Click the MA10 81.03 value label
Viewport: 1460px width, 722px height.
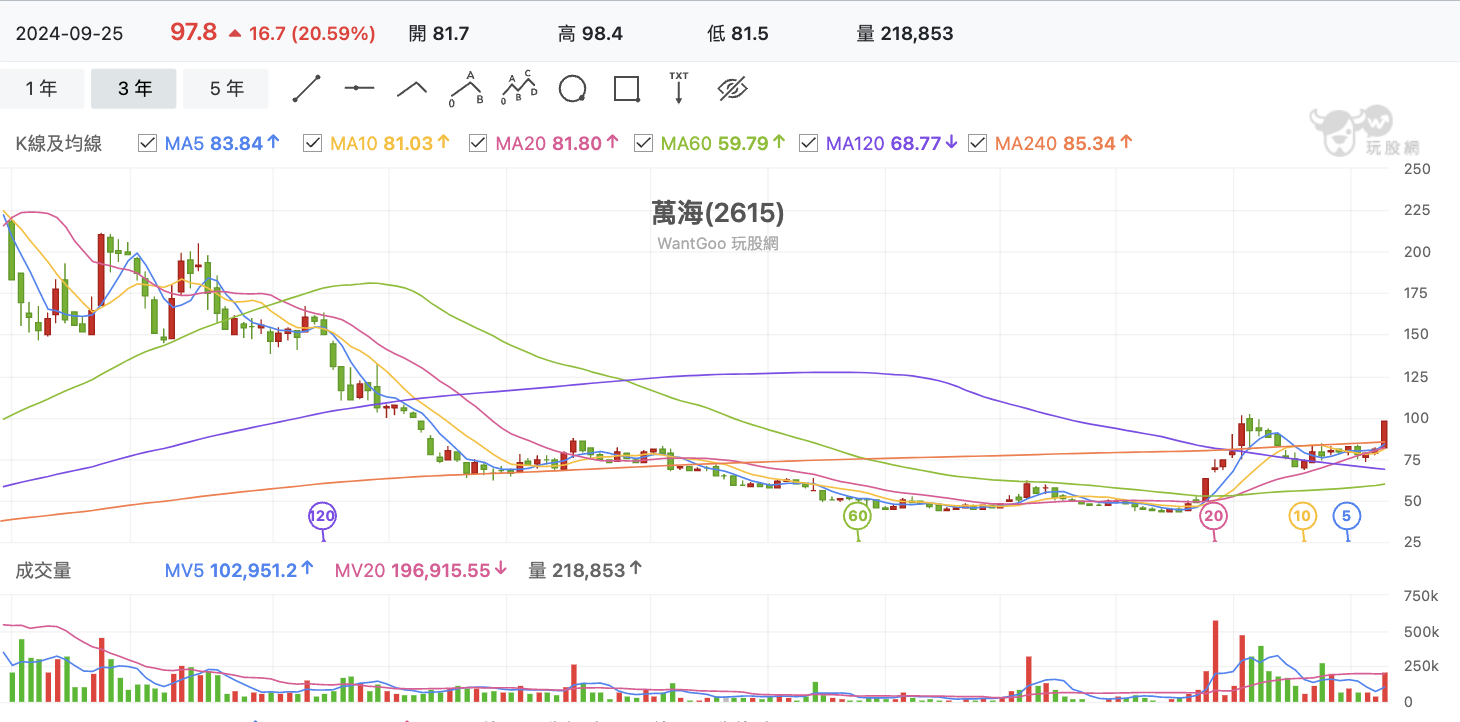pyautogui.click(x=391, y=143)
